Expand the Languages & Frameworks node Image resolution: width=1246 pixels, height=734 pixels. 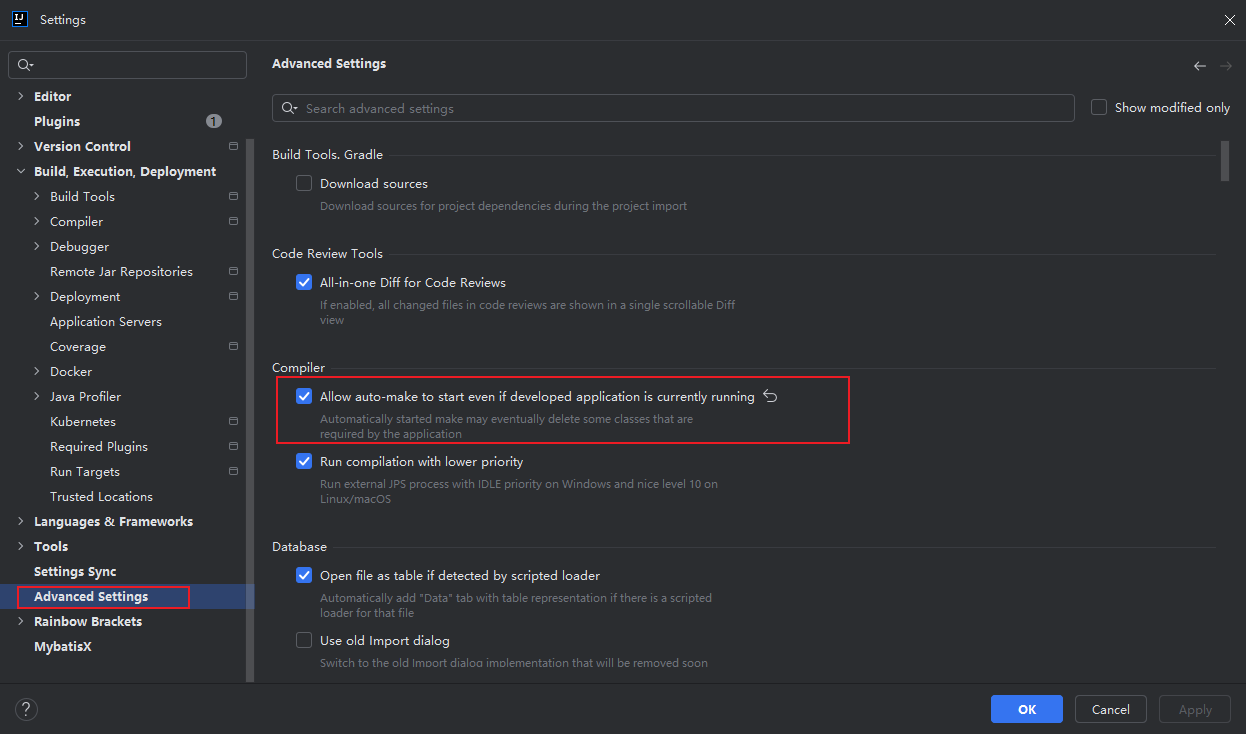[x=21, y=521]
